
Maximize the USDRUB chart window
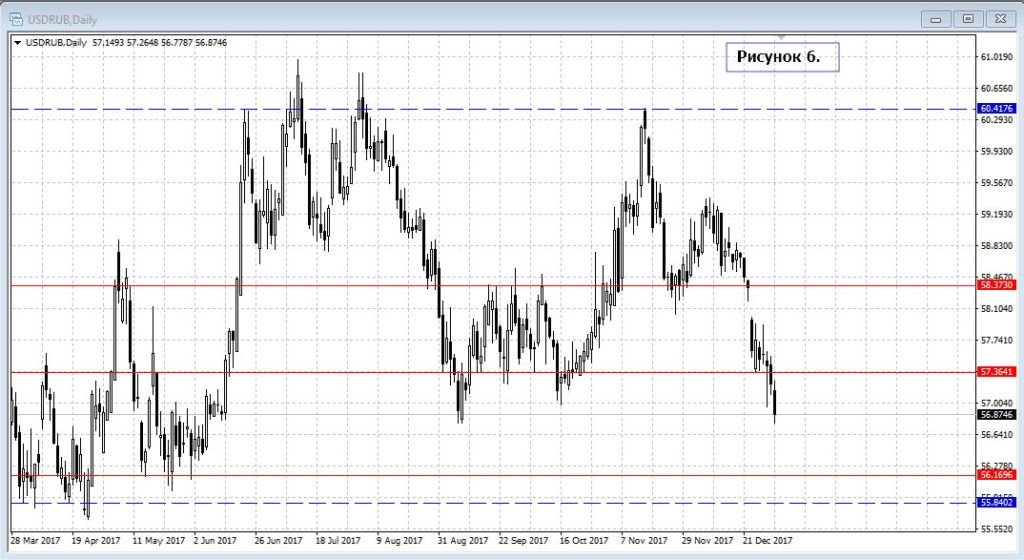(x=967, y=18)
